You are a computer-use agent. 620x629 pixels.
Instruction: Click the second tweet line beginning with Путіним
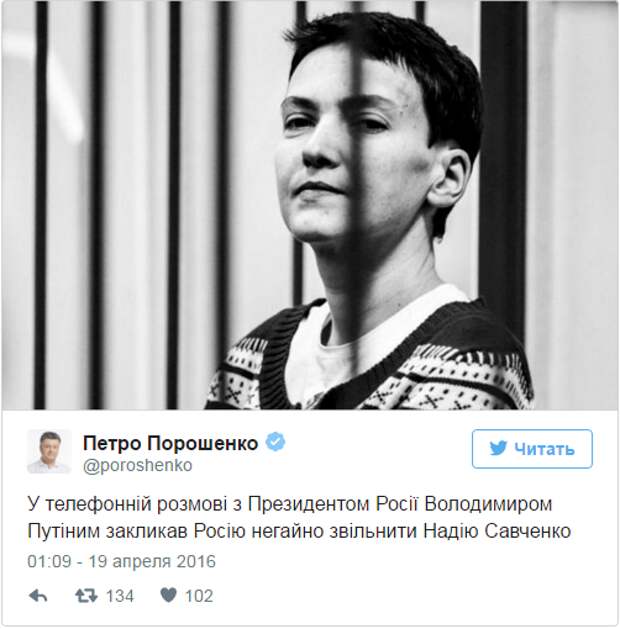tap(299, 531)
